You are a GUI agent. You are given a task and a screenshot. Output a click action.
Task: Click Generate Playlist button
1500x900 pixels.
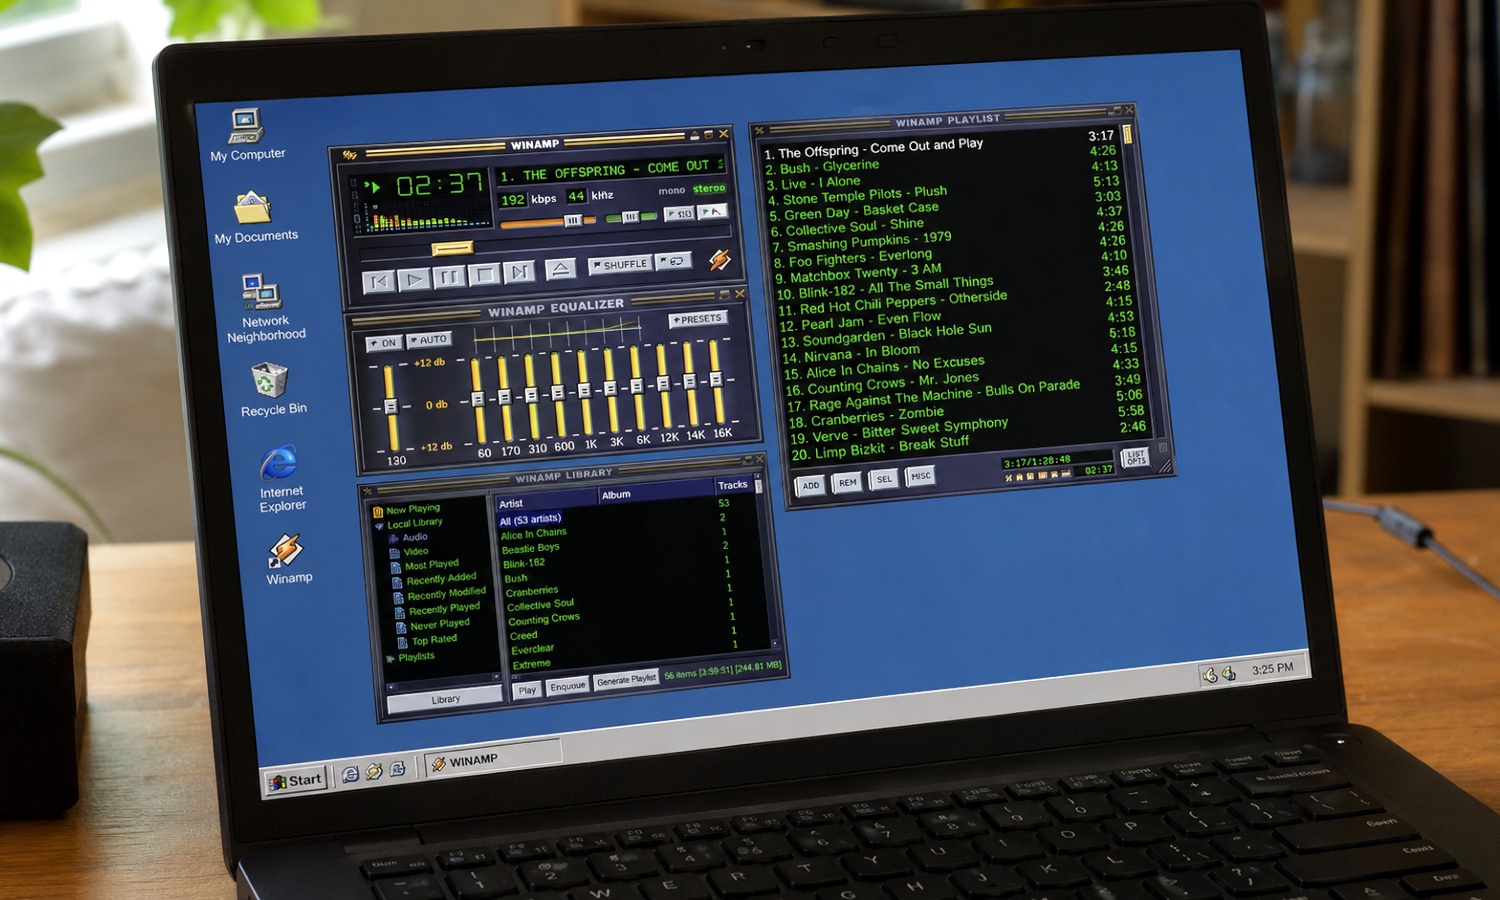pyautogui.click(x=626, y=680)
